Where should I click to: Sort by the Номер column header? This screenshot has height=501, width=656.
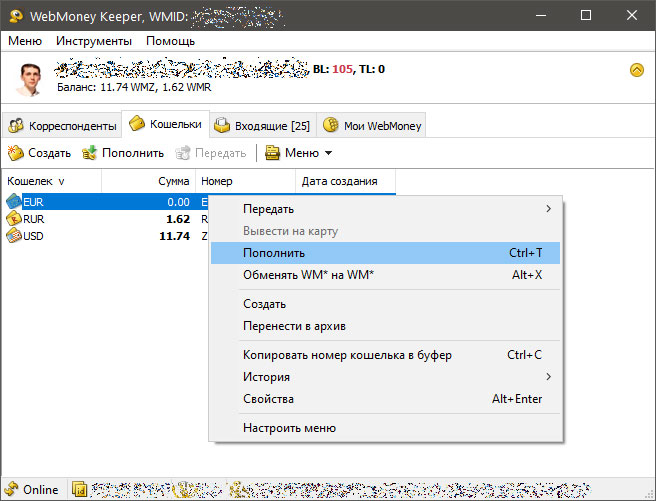coord(246,181)
